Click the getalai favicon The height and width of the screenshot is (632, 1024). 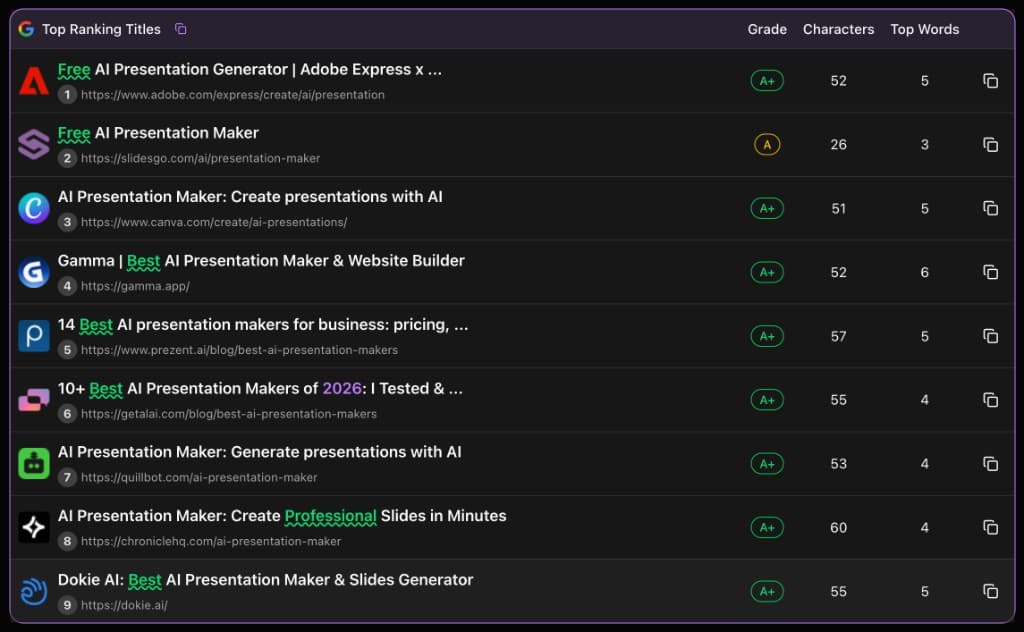click(34, 400)
